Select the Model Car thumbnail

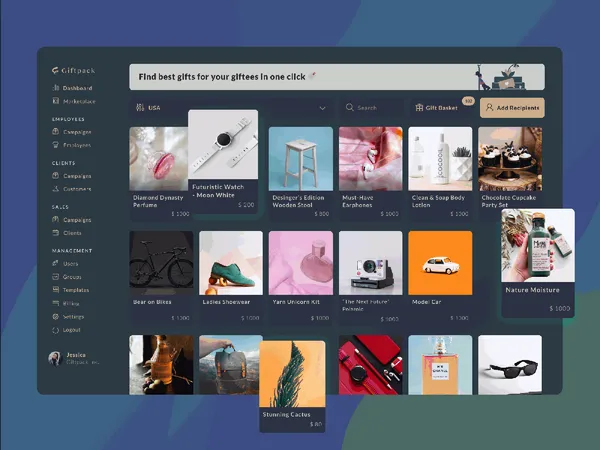[x=440, y=263]
